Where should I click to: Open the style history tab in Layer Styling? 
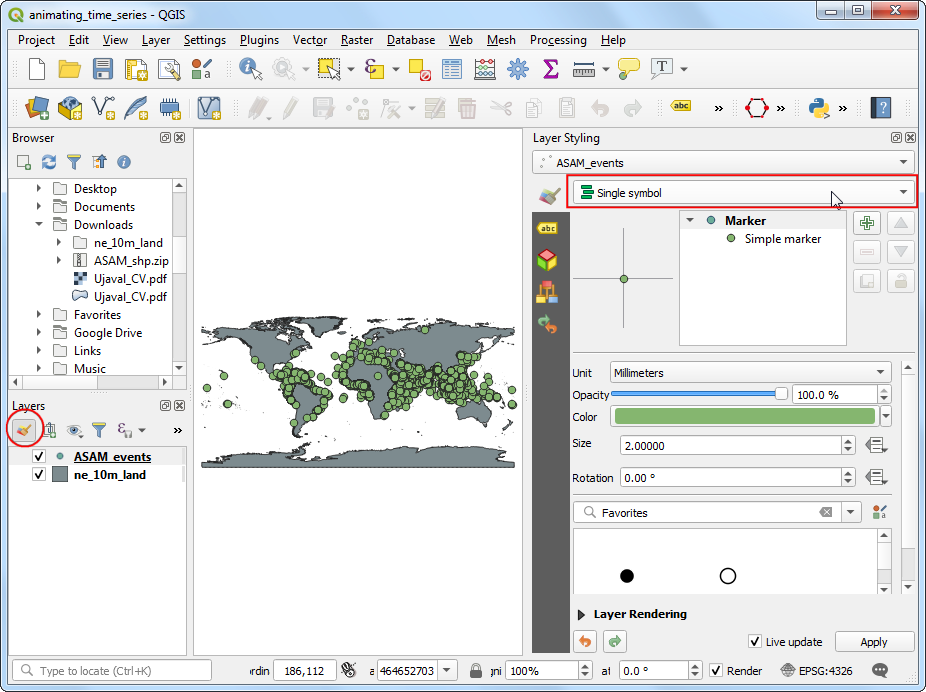pyautogui.click(x=547, y=318)
